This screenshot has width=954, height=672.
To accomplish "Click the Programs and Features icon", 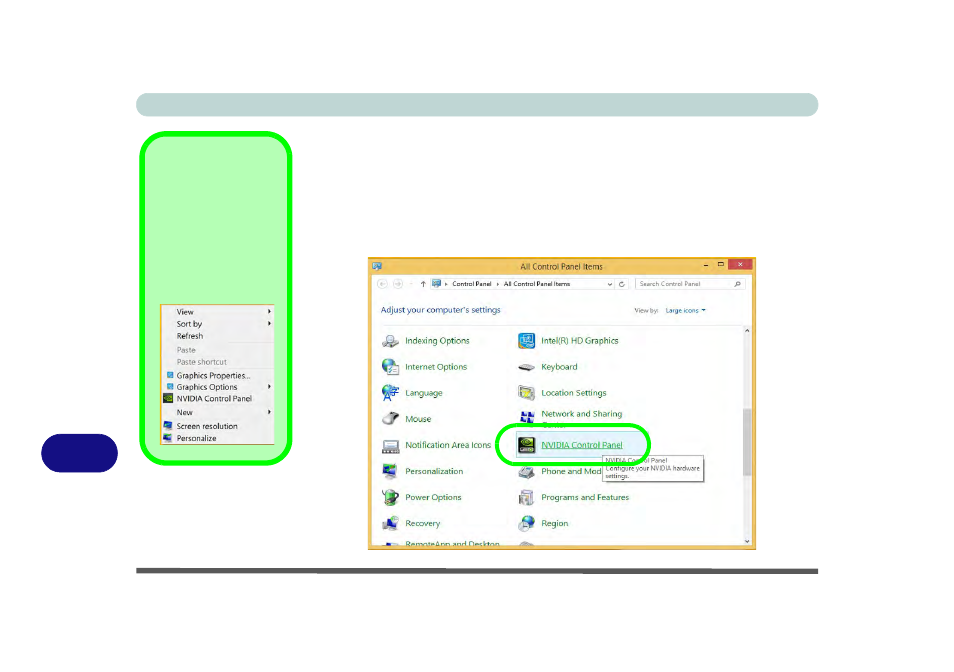I will pos(526,497).
